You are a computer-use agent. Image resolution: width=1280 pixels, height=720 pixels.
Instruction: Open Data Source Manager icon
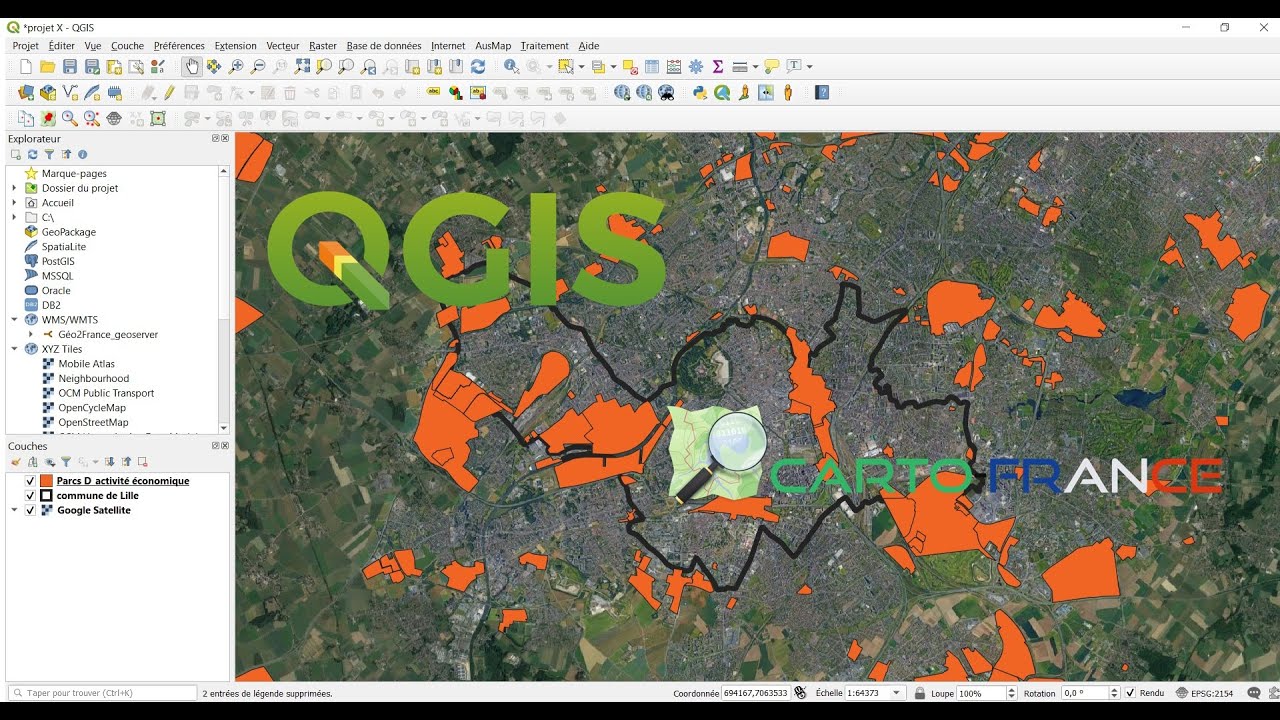point(26,93)
